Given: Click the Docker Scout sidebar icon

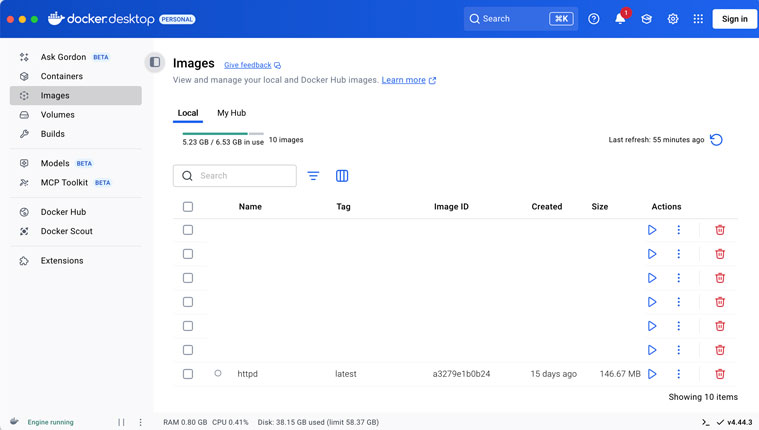Looking at the screenshot, I should (x=24, y=231).
